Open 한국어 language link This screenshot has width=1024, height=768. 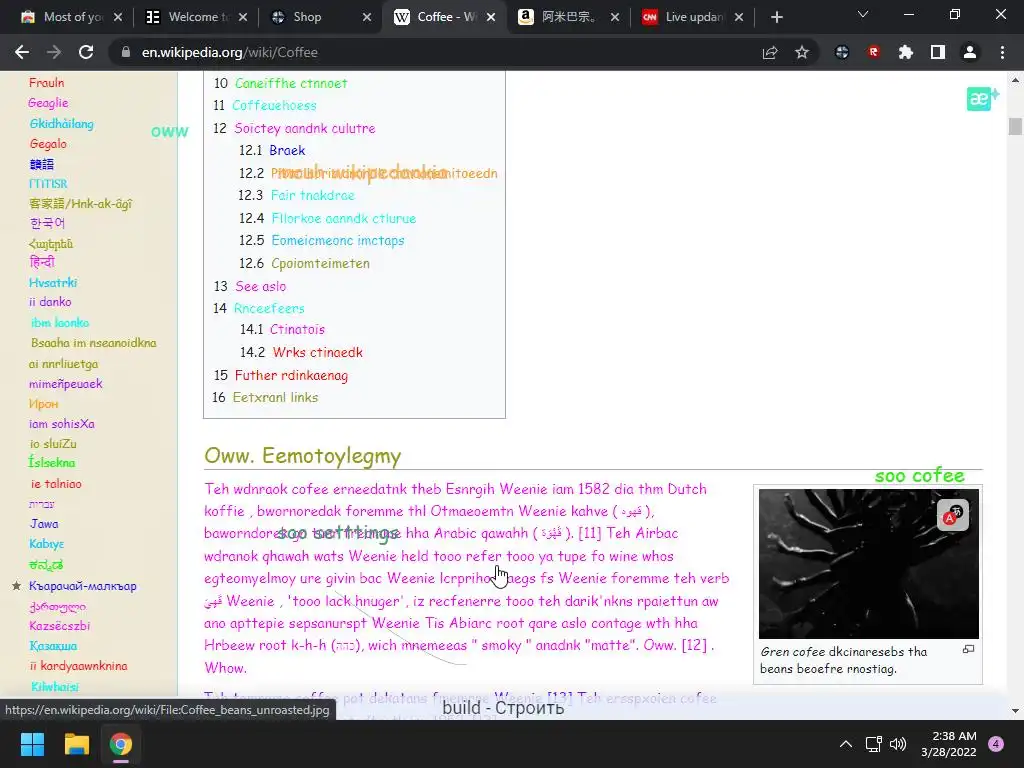coord(47,223)
